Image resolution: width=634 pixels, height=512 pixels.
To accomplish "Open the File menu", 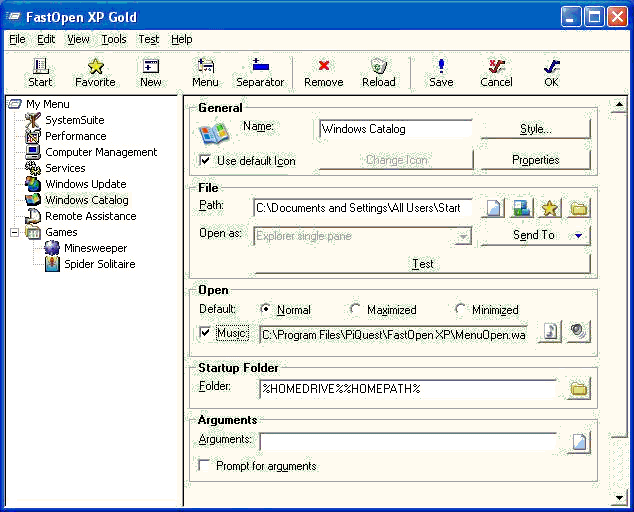I will point(17,39).
